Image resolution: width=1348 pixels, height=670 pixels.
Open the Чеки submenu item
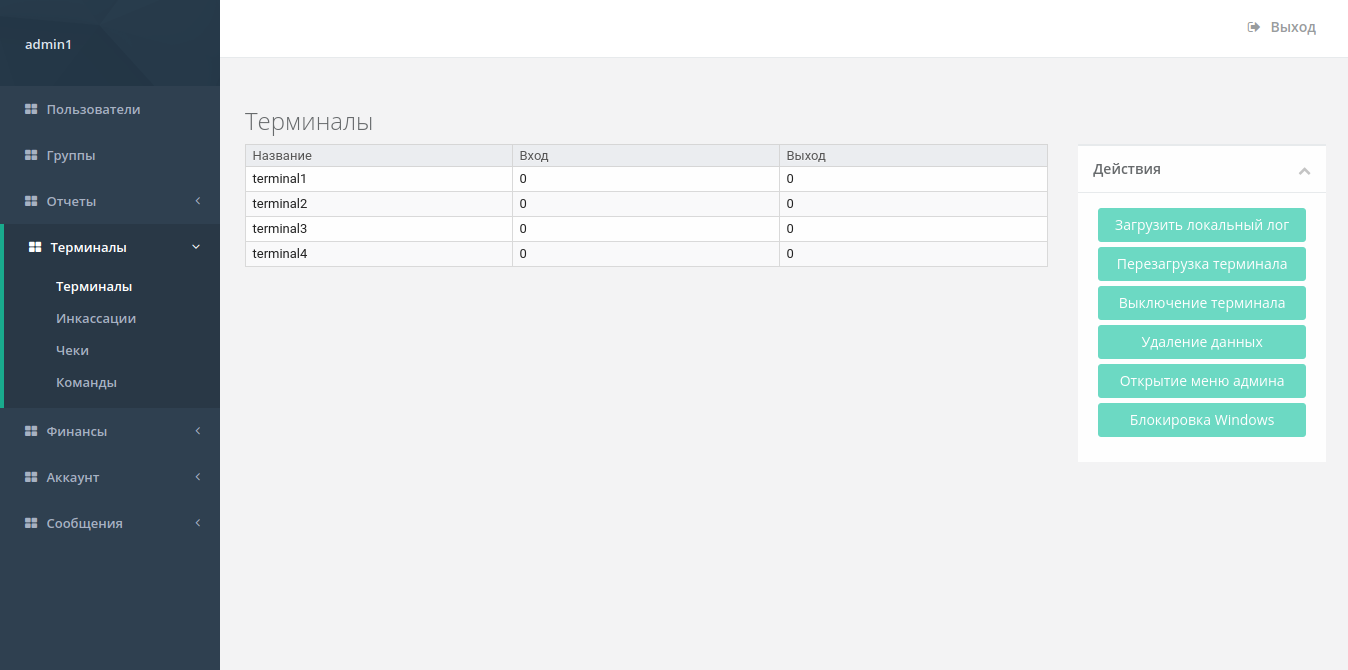tap(73, 350)
